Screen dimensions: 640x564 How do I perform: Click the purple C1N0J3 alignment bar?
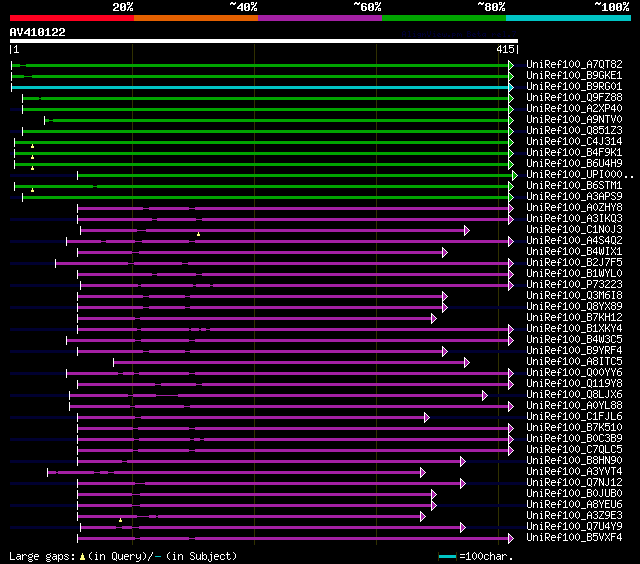pos(273,231)
